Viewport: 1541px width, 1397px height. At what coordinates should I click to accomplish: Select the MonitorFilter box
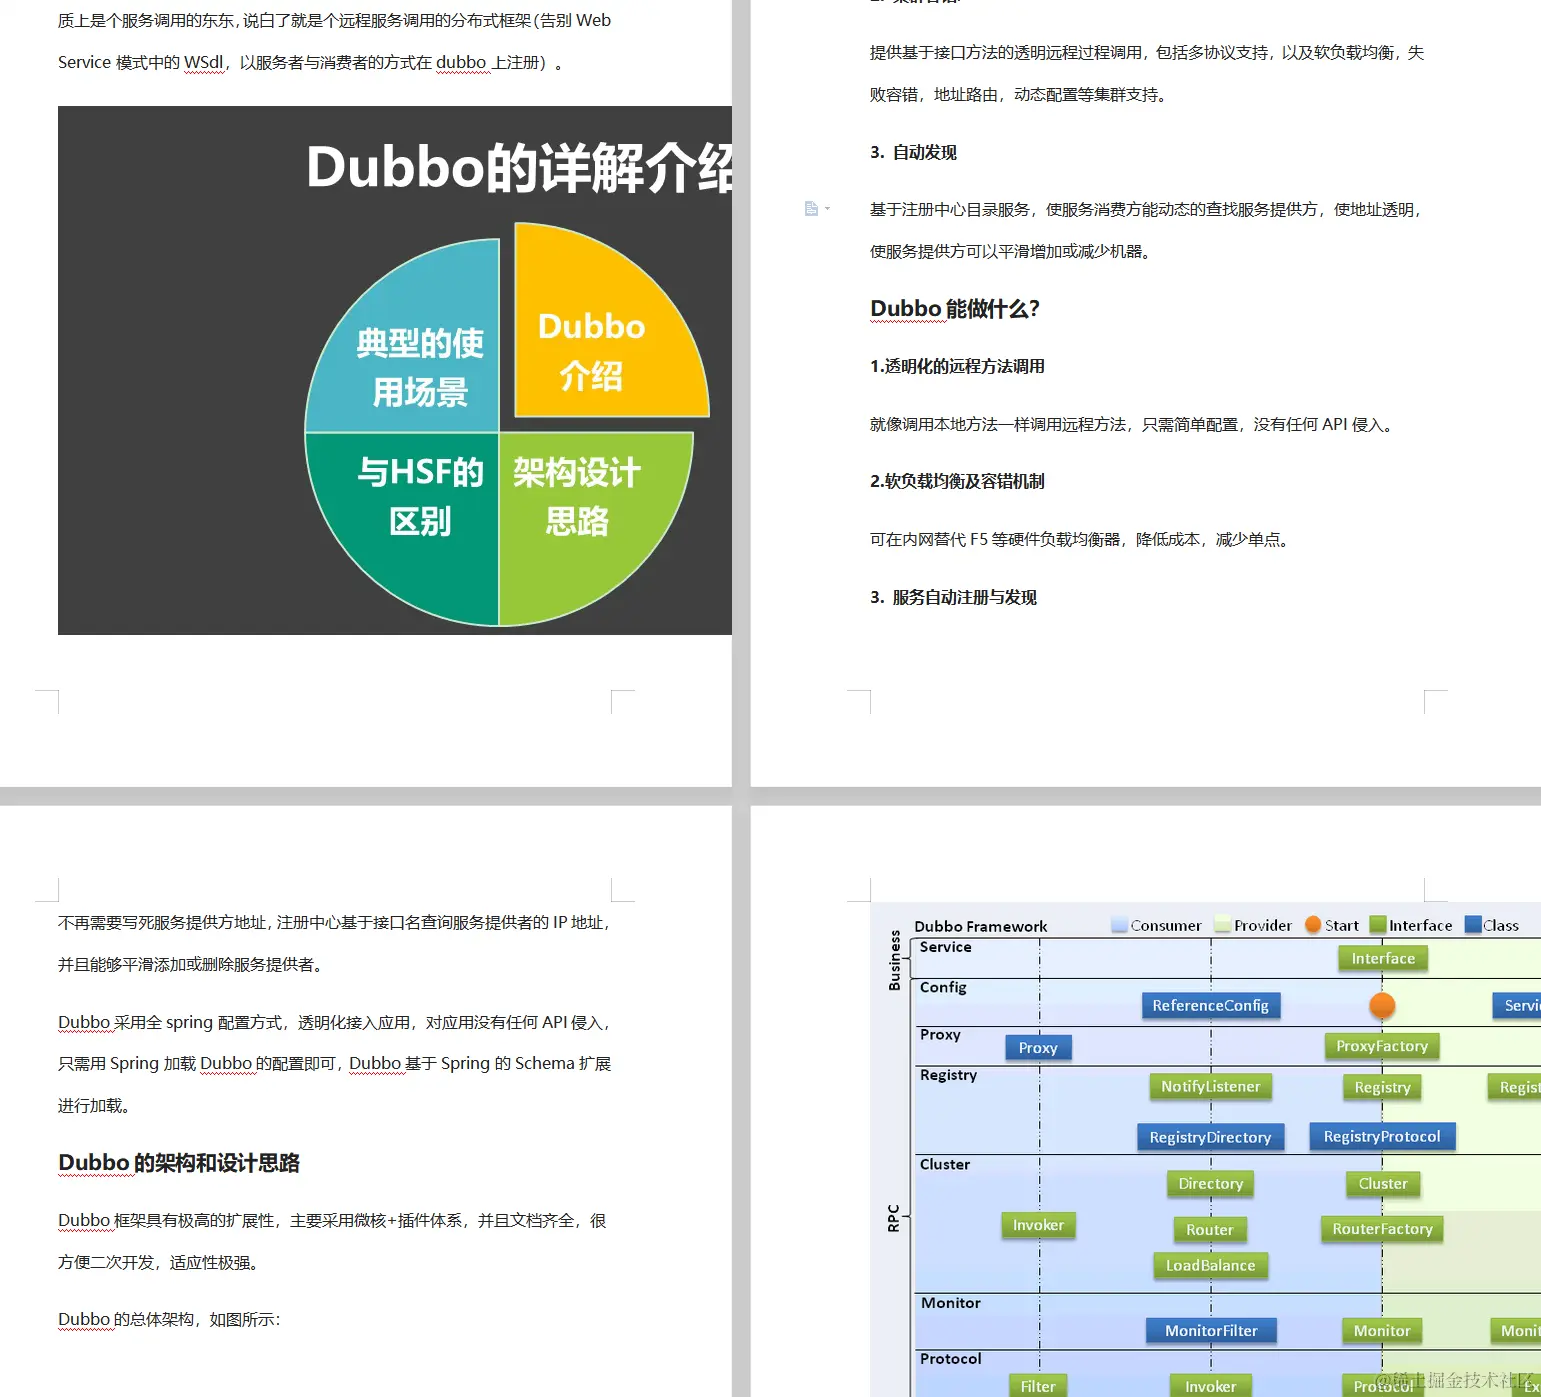click(x=1211, y=1330)
